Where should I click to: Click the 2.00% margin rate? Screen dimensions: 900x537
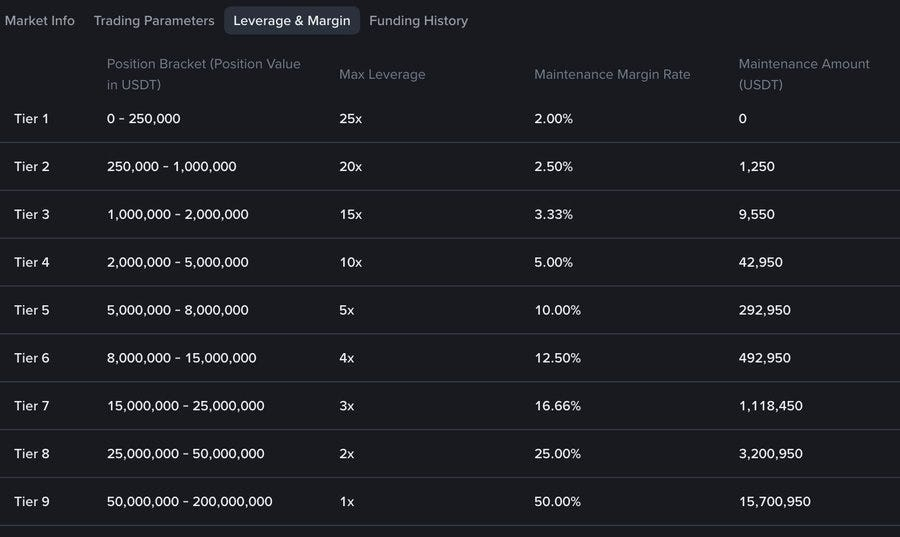click(553, 119)
